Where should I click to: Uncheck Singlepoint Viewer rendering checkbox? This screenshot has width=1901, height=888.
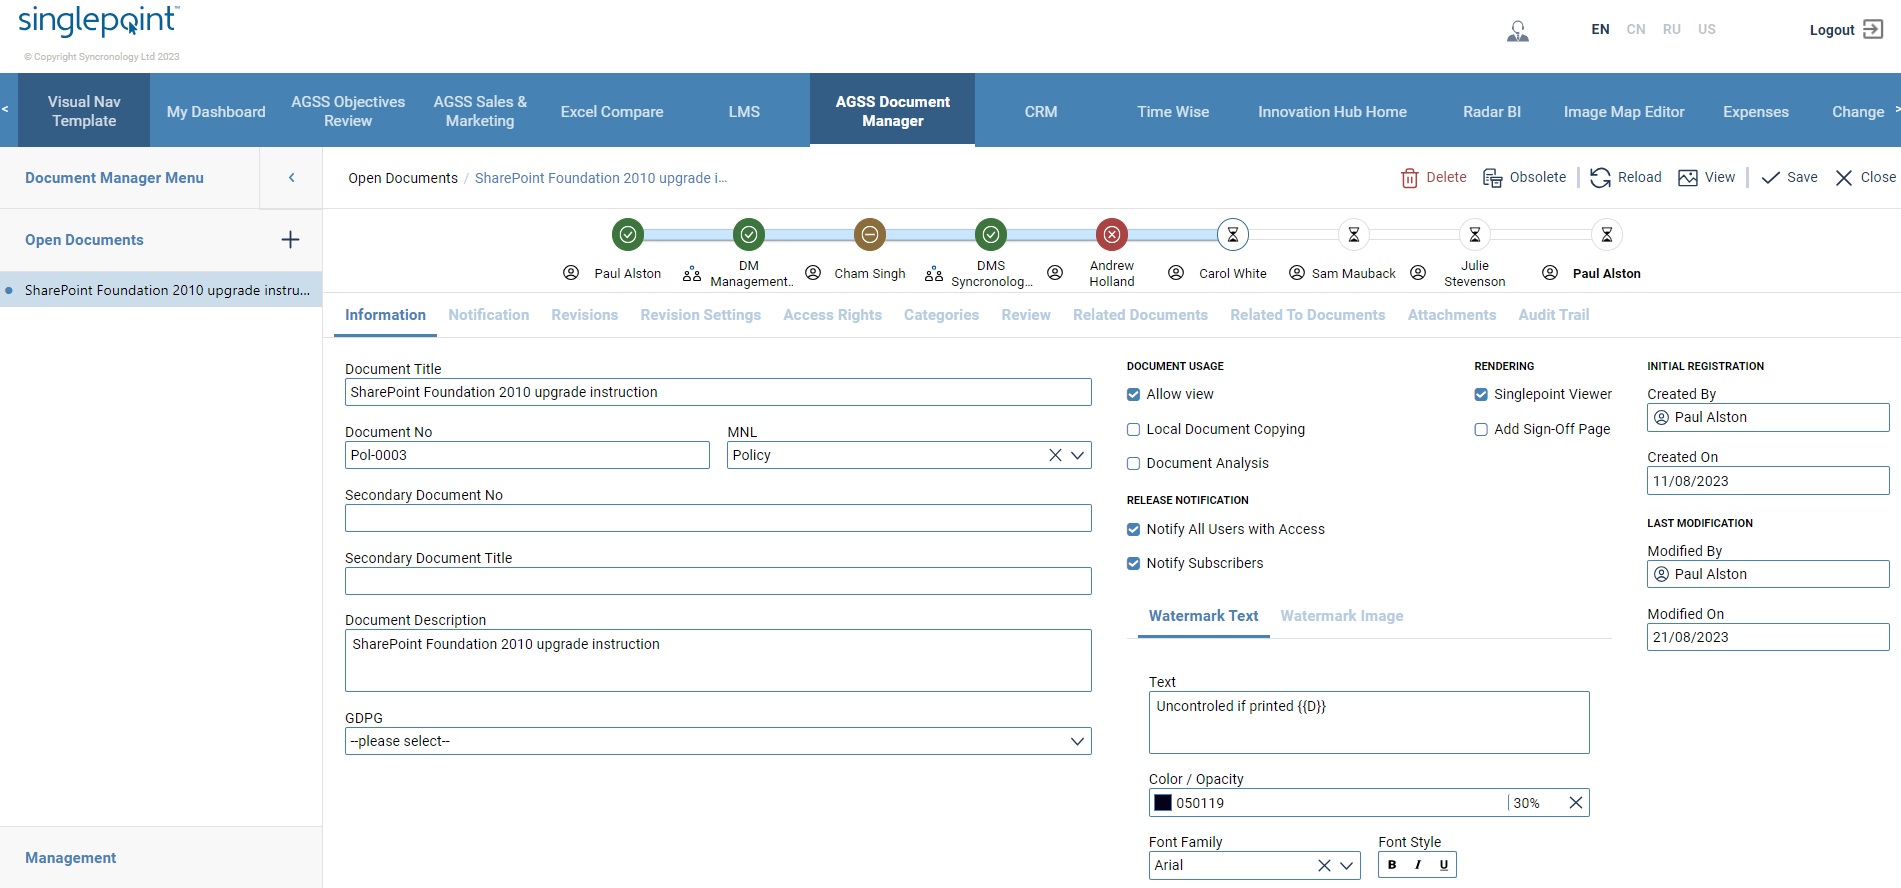click(1481, 395)
